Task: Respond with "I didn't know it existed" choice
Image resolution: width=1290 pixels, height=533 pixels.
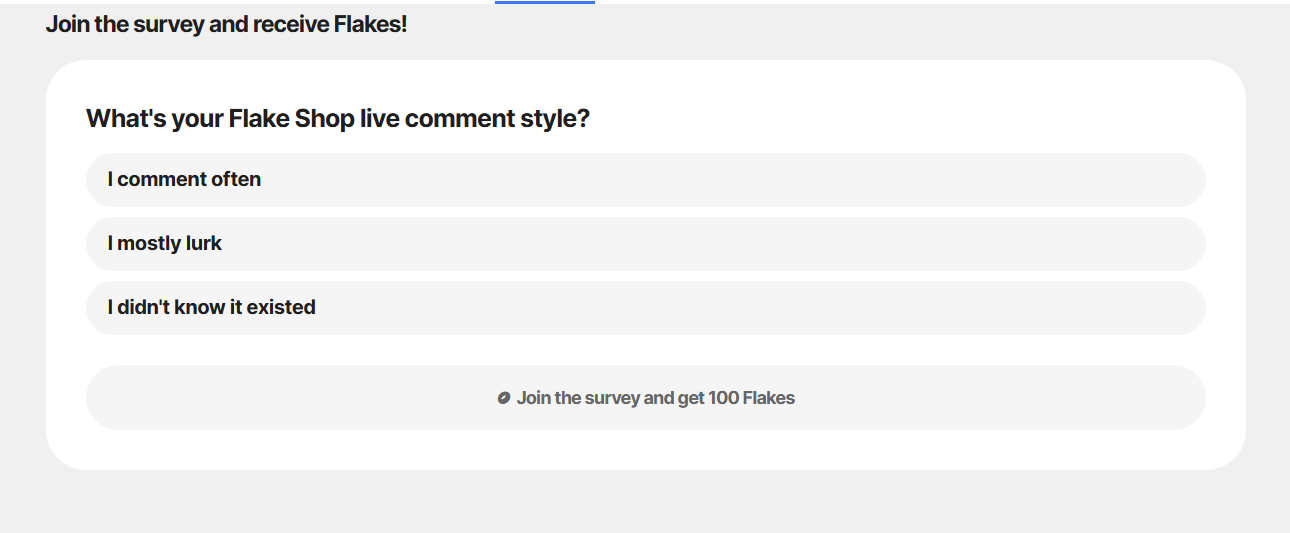Action: pos(645,308)
